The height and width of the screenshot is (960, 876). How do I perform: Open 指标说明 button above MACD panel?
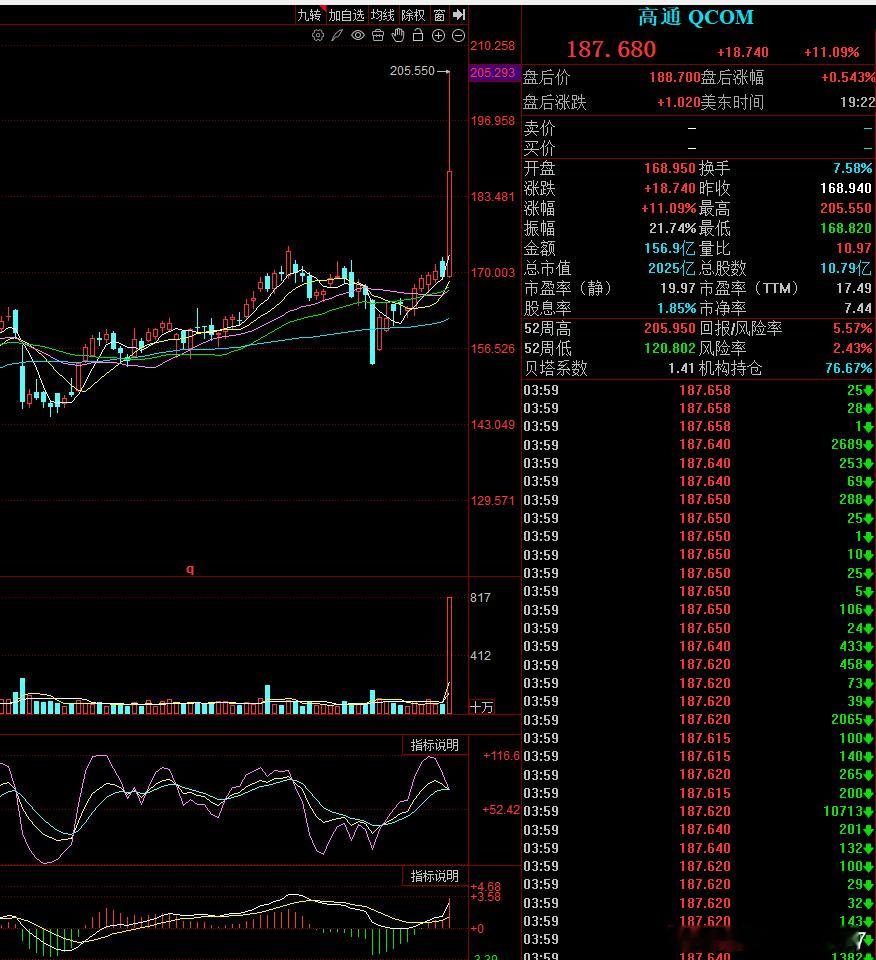tap(435, 876)
